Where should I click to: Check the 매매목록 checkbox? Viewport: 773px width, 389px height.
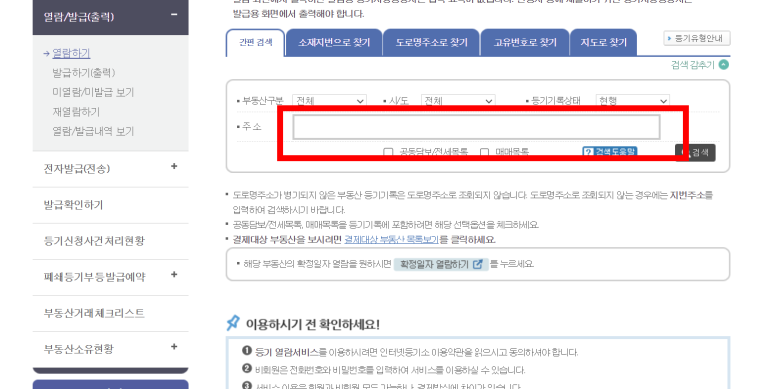pyautogui.click(x=485, y=152)
